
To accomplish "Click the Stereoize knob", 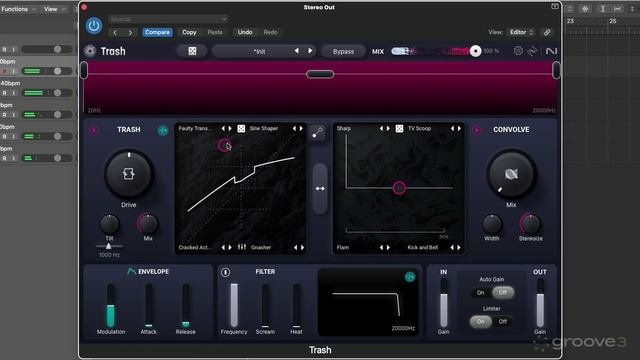I will (x=530, y=224).
